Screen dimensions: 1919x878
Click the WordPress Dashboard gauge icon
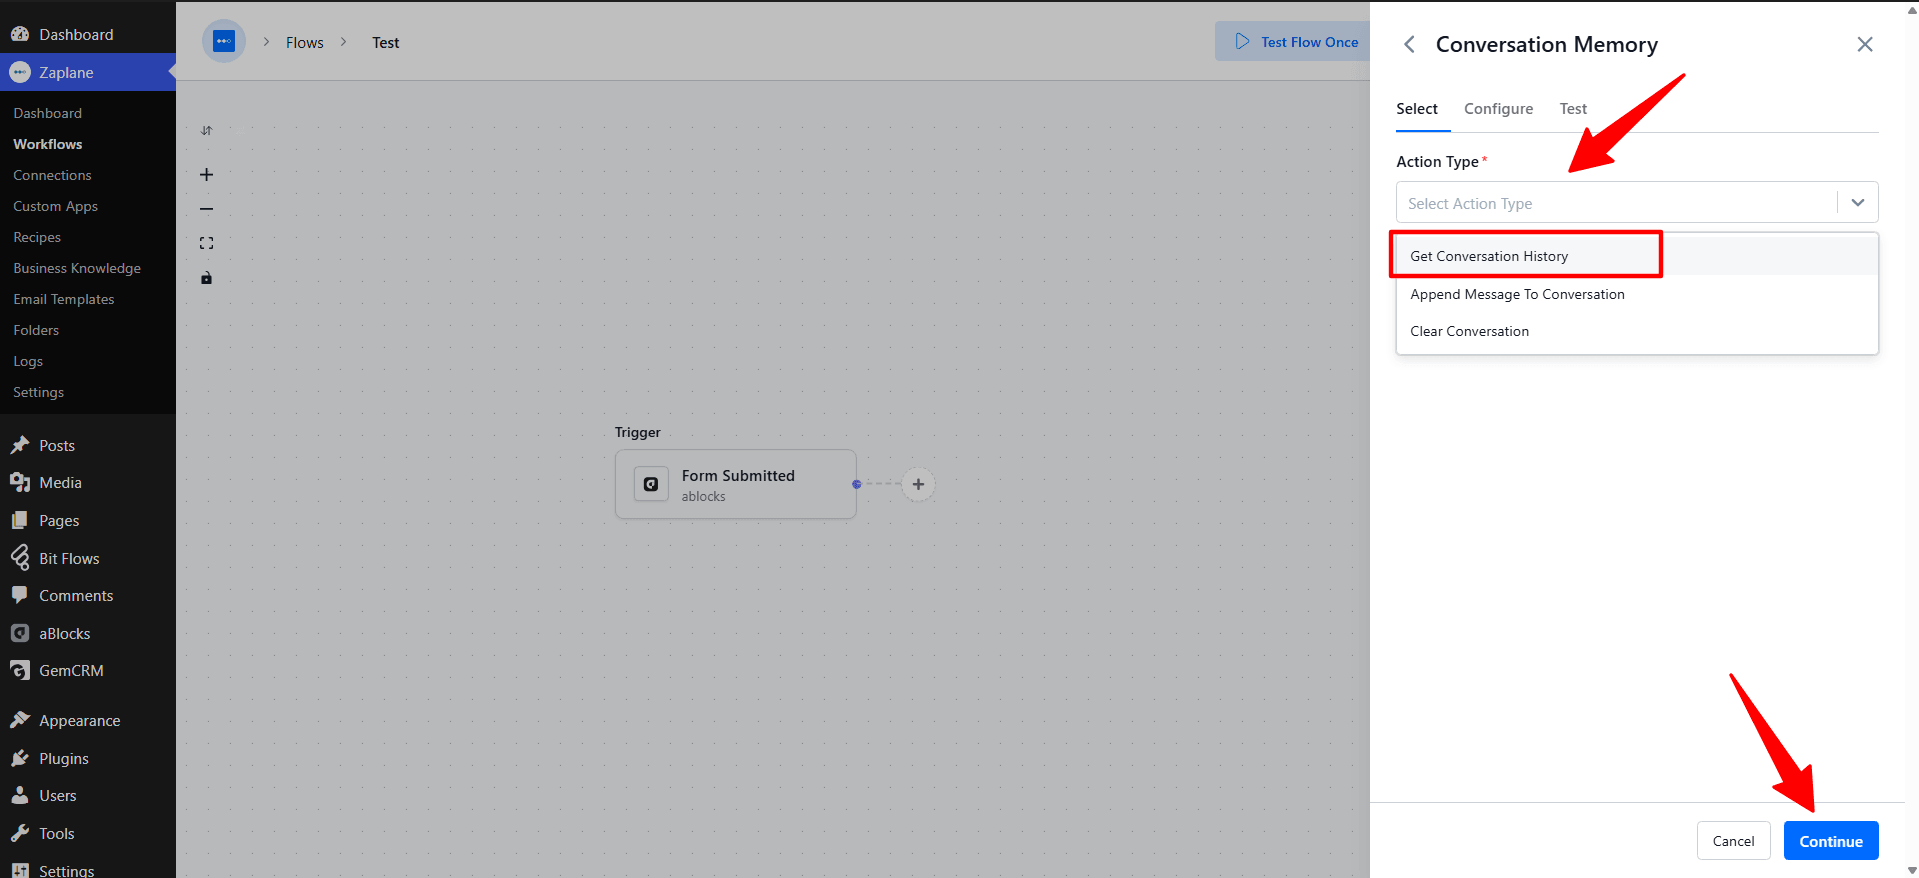pyautogui.click(x=20, y=34)
